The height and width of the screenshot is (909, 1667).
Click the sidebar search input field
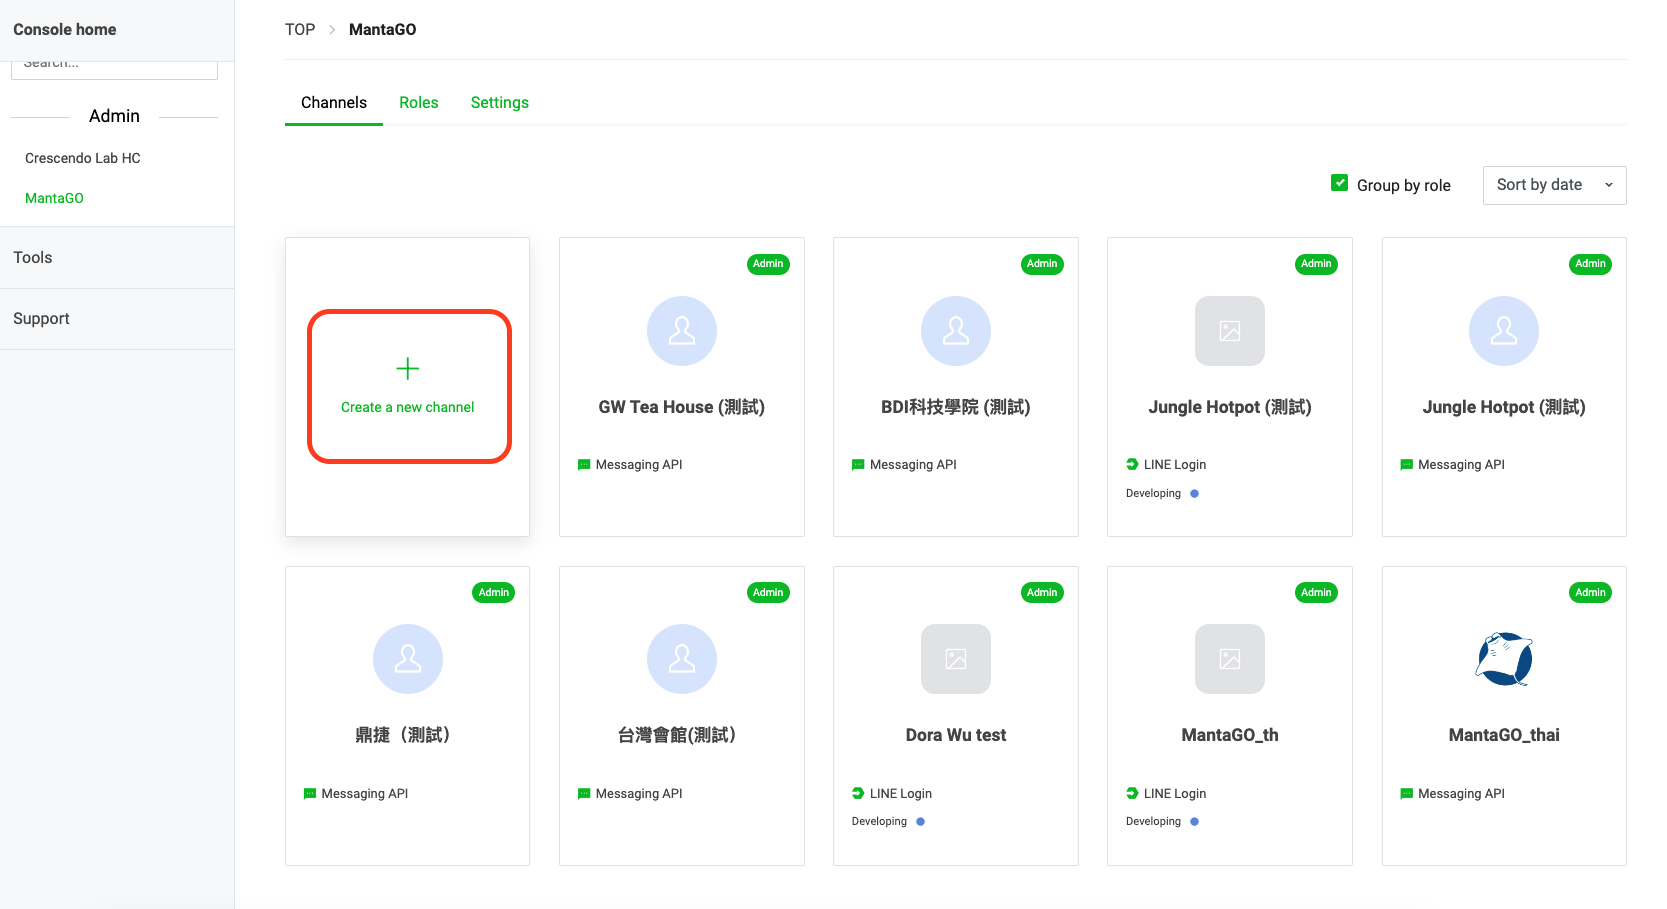[x=114, y=69]
